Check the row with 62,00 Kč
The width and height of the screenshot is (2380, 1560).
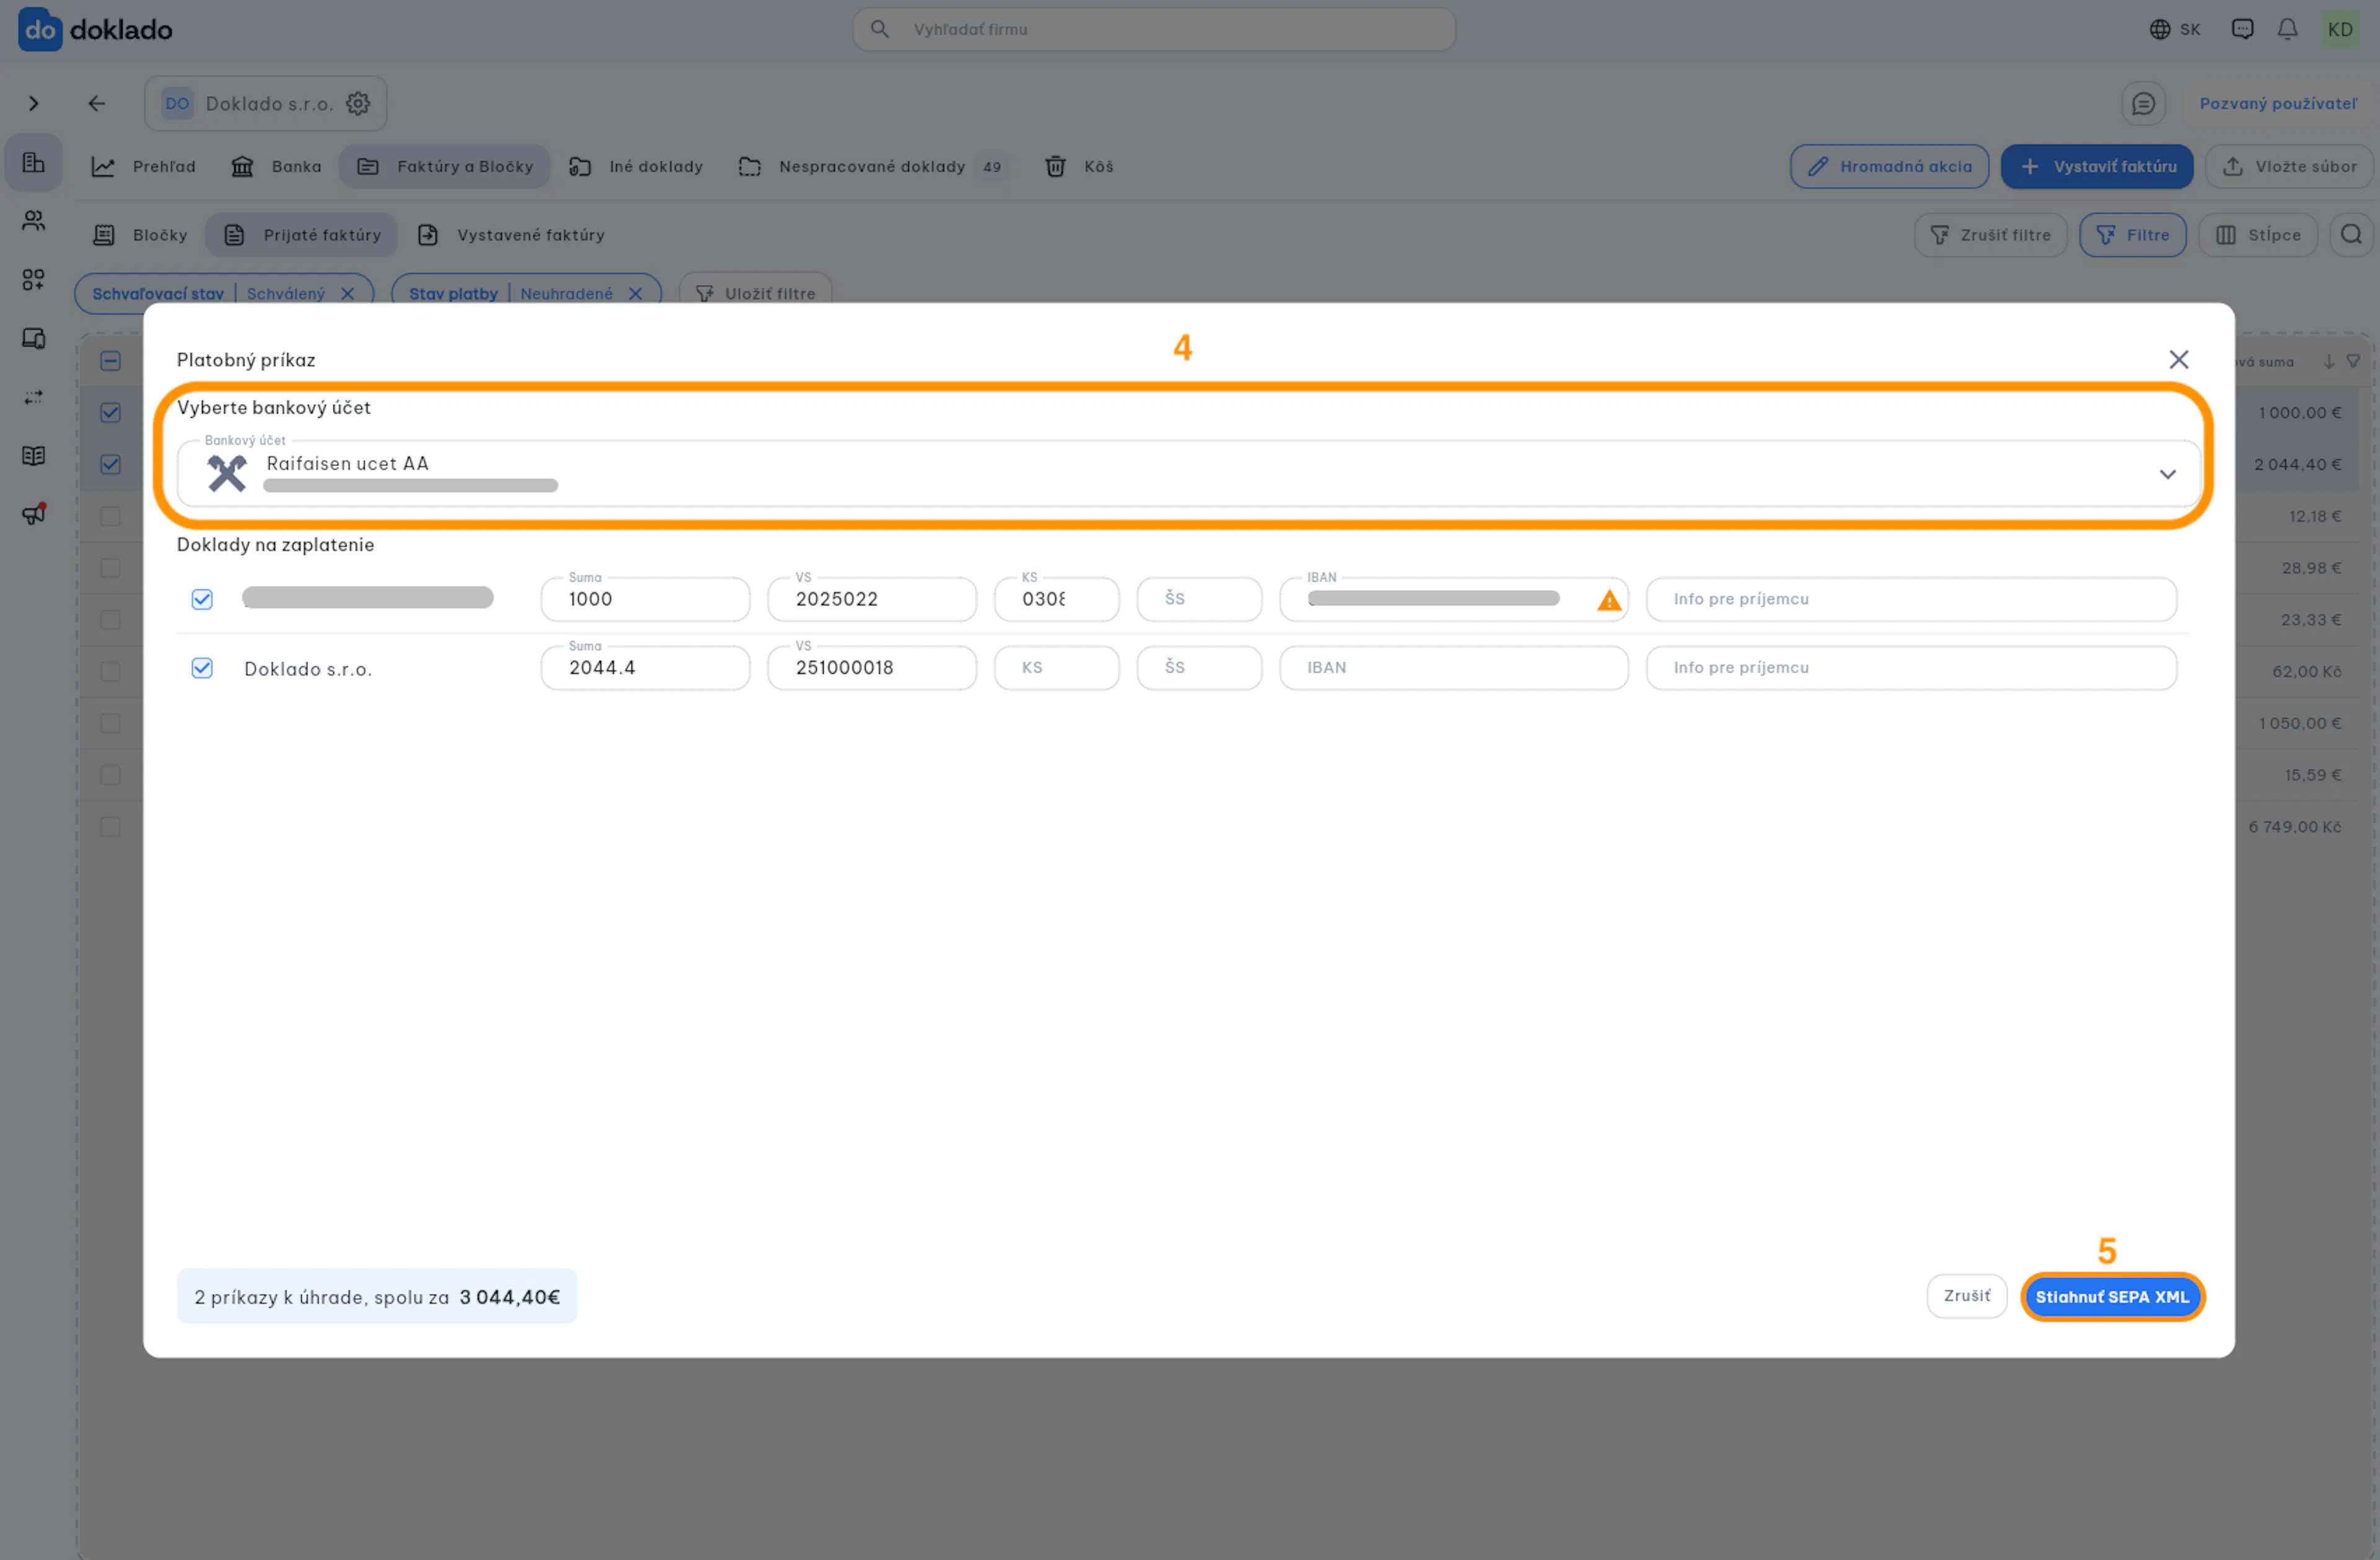(x=110, y=671)
